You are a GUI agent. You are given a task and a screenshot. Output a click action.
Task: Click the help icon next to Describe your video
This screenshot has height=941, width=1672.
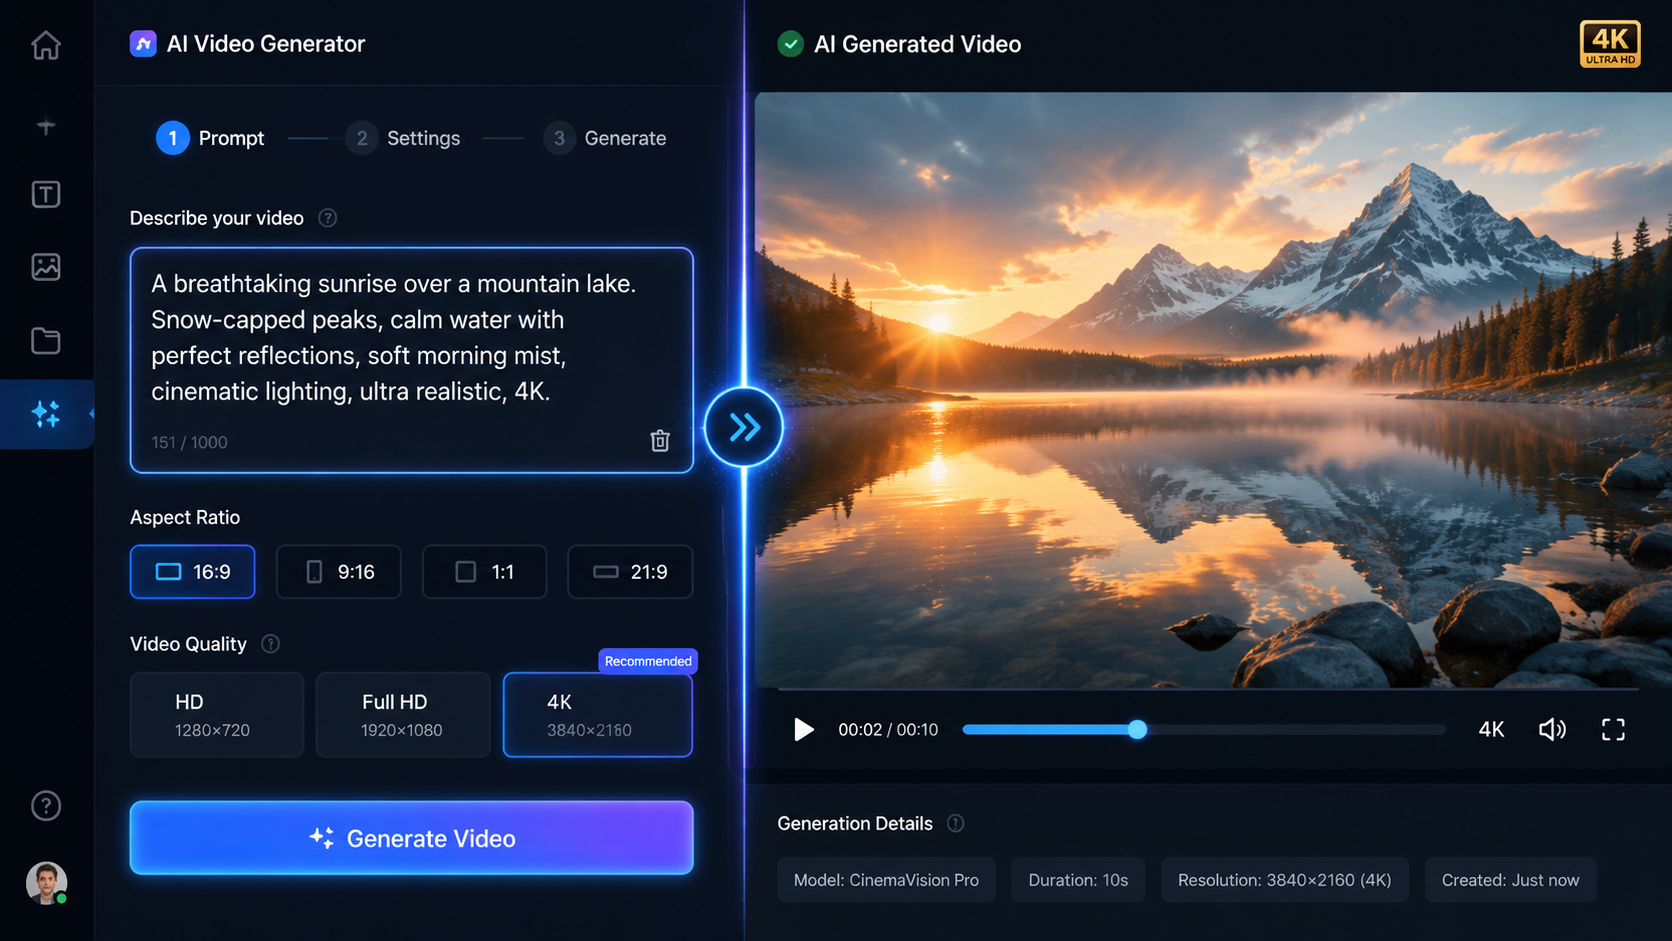pyautogui.click(x=328, y=218)
